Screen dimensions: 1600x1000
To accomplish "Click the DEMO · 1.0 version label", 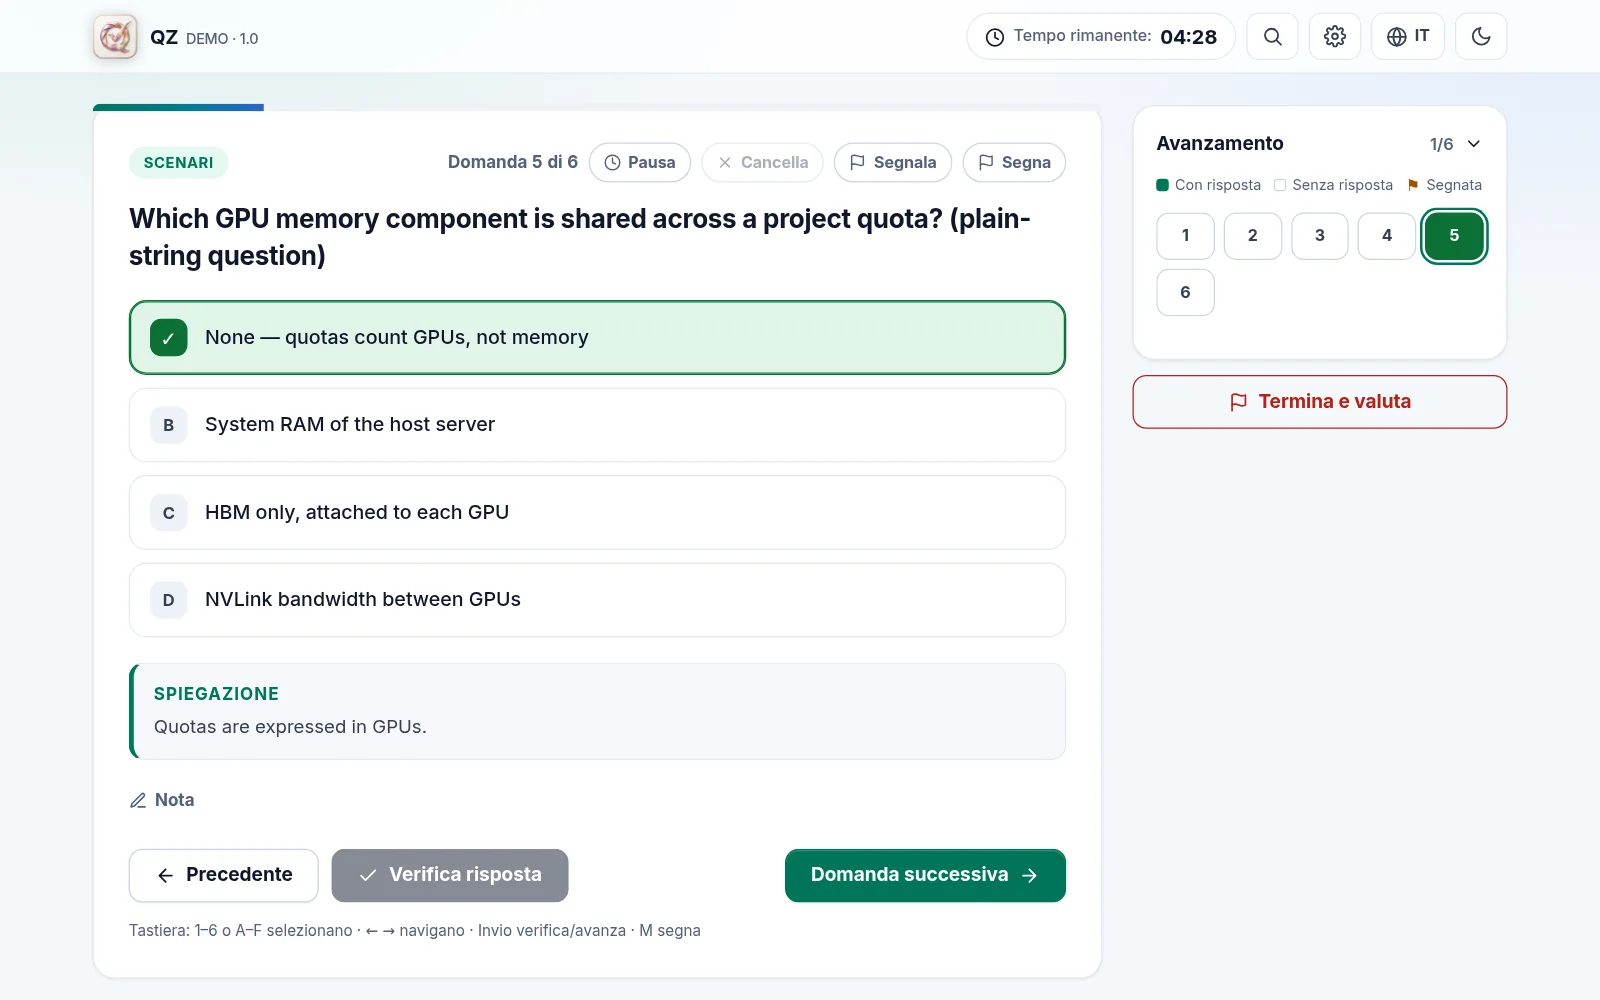I will click(222, 38).
